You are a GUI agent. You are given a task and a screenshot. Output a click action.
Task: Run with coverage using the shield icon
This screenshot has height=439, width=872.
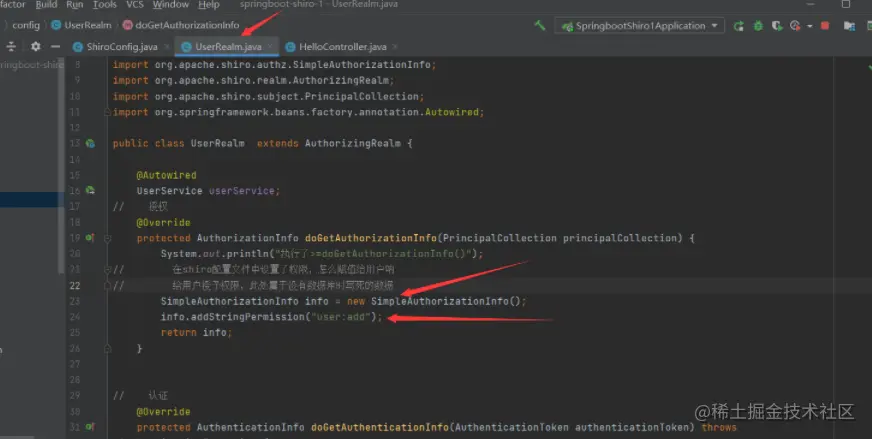[x=777, y=26]
